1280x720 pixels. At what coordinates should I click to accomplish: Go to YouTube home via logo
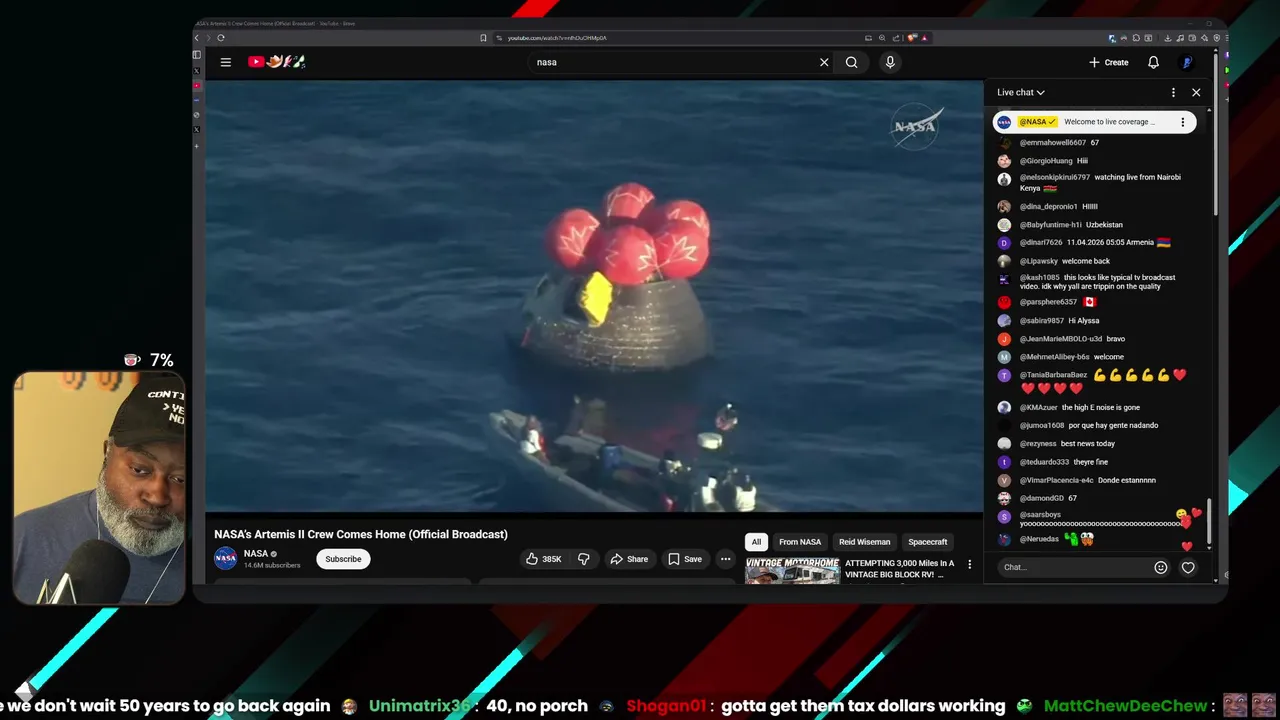click(x=276, y=62)
